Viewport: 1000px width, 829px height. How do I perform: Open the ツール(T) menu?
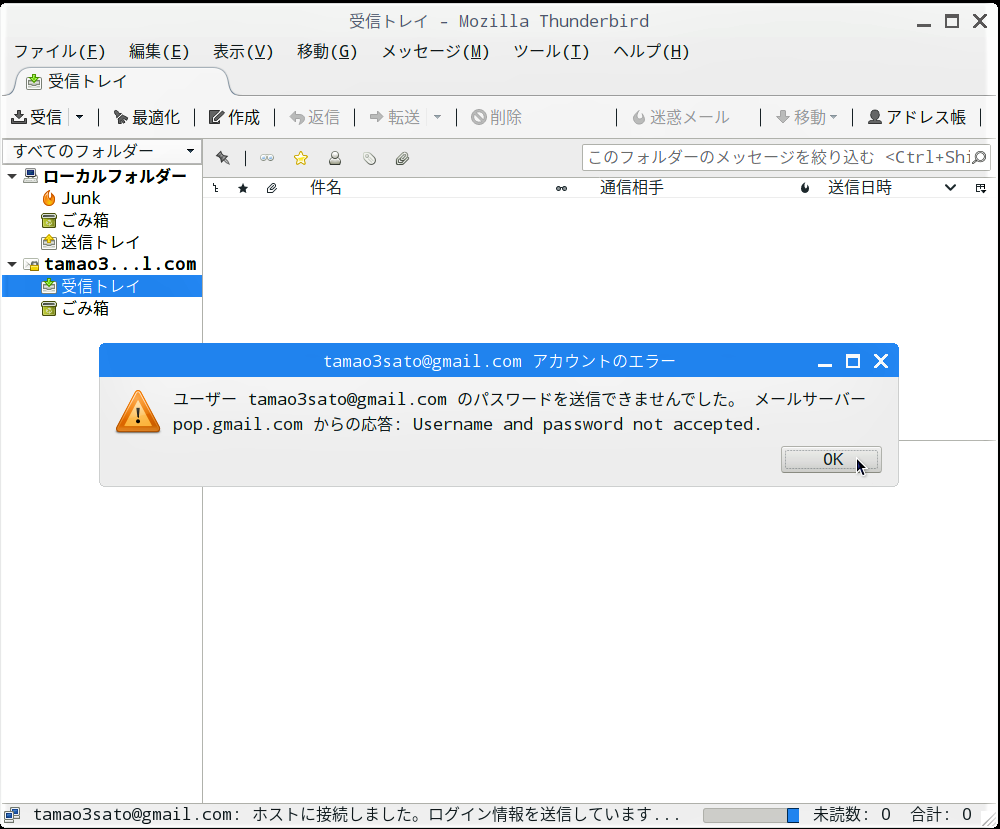(x=551, y=52)
